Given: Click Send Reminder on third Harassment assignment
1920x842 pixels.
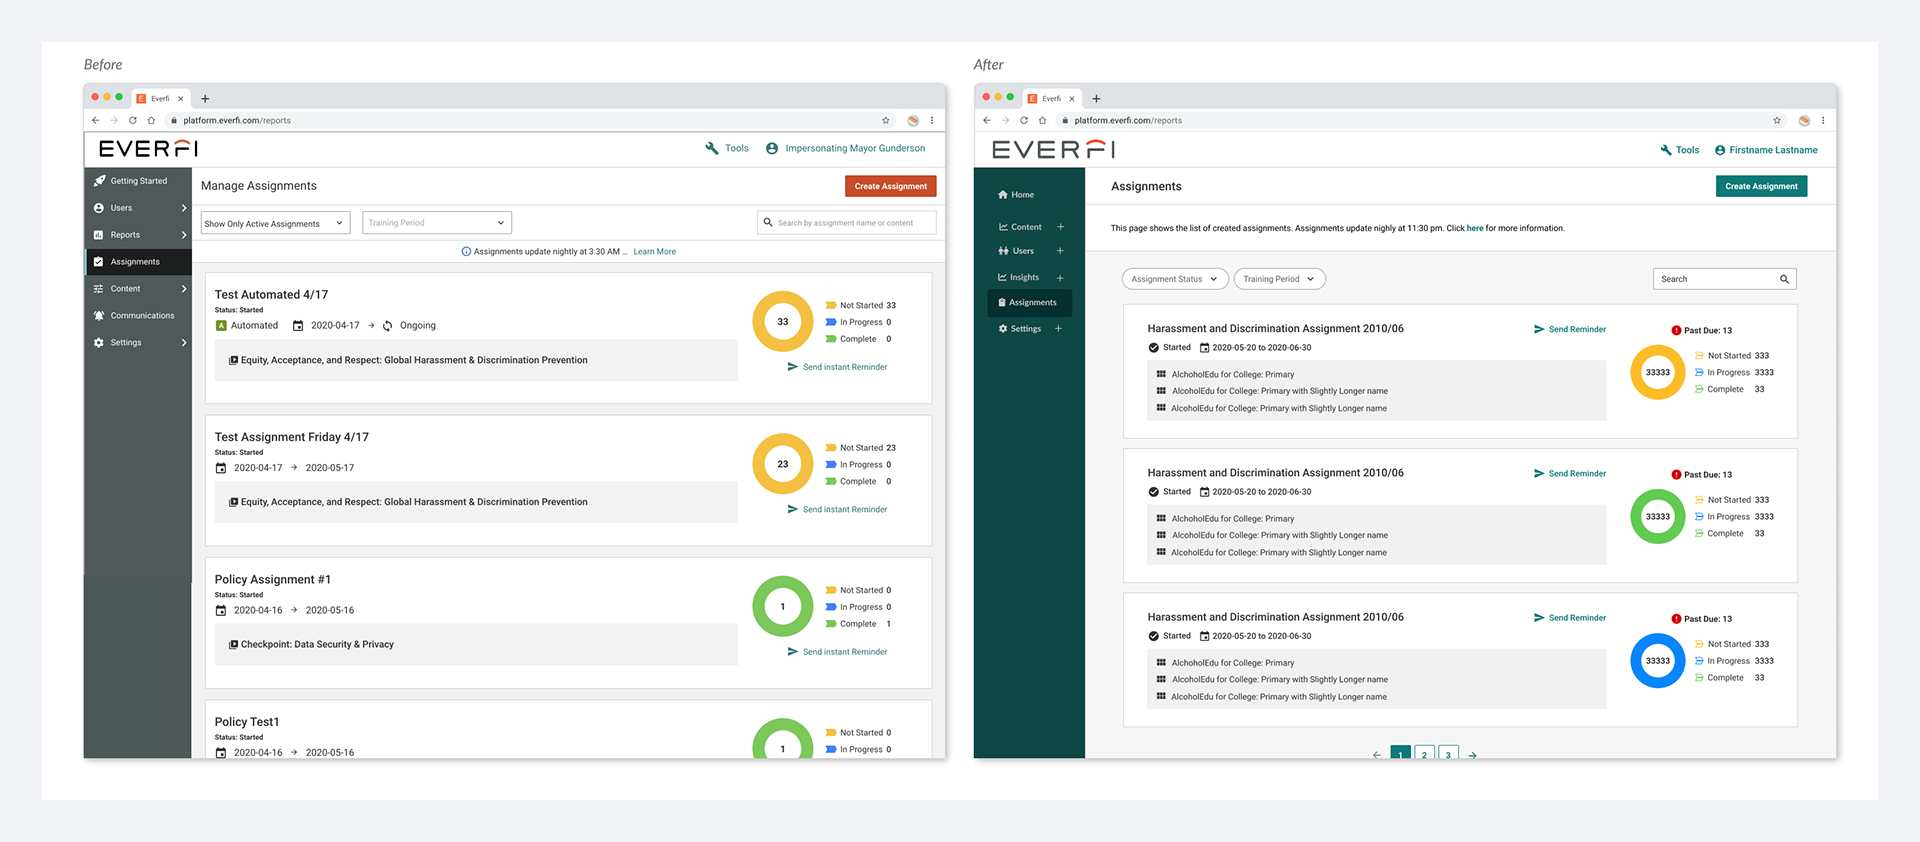Looking at the screenshot, I should point(1570,618).
